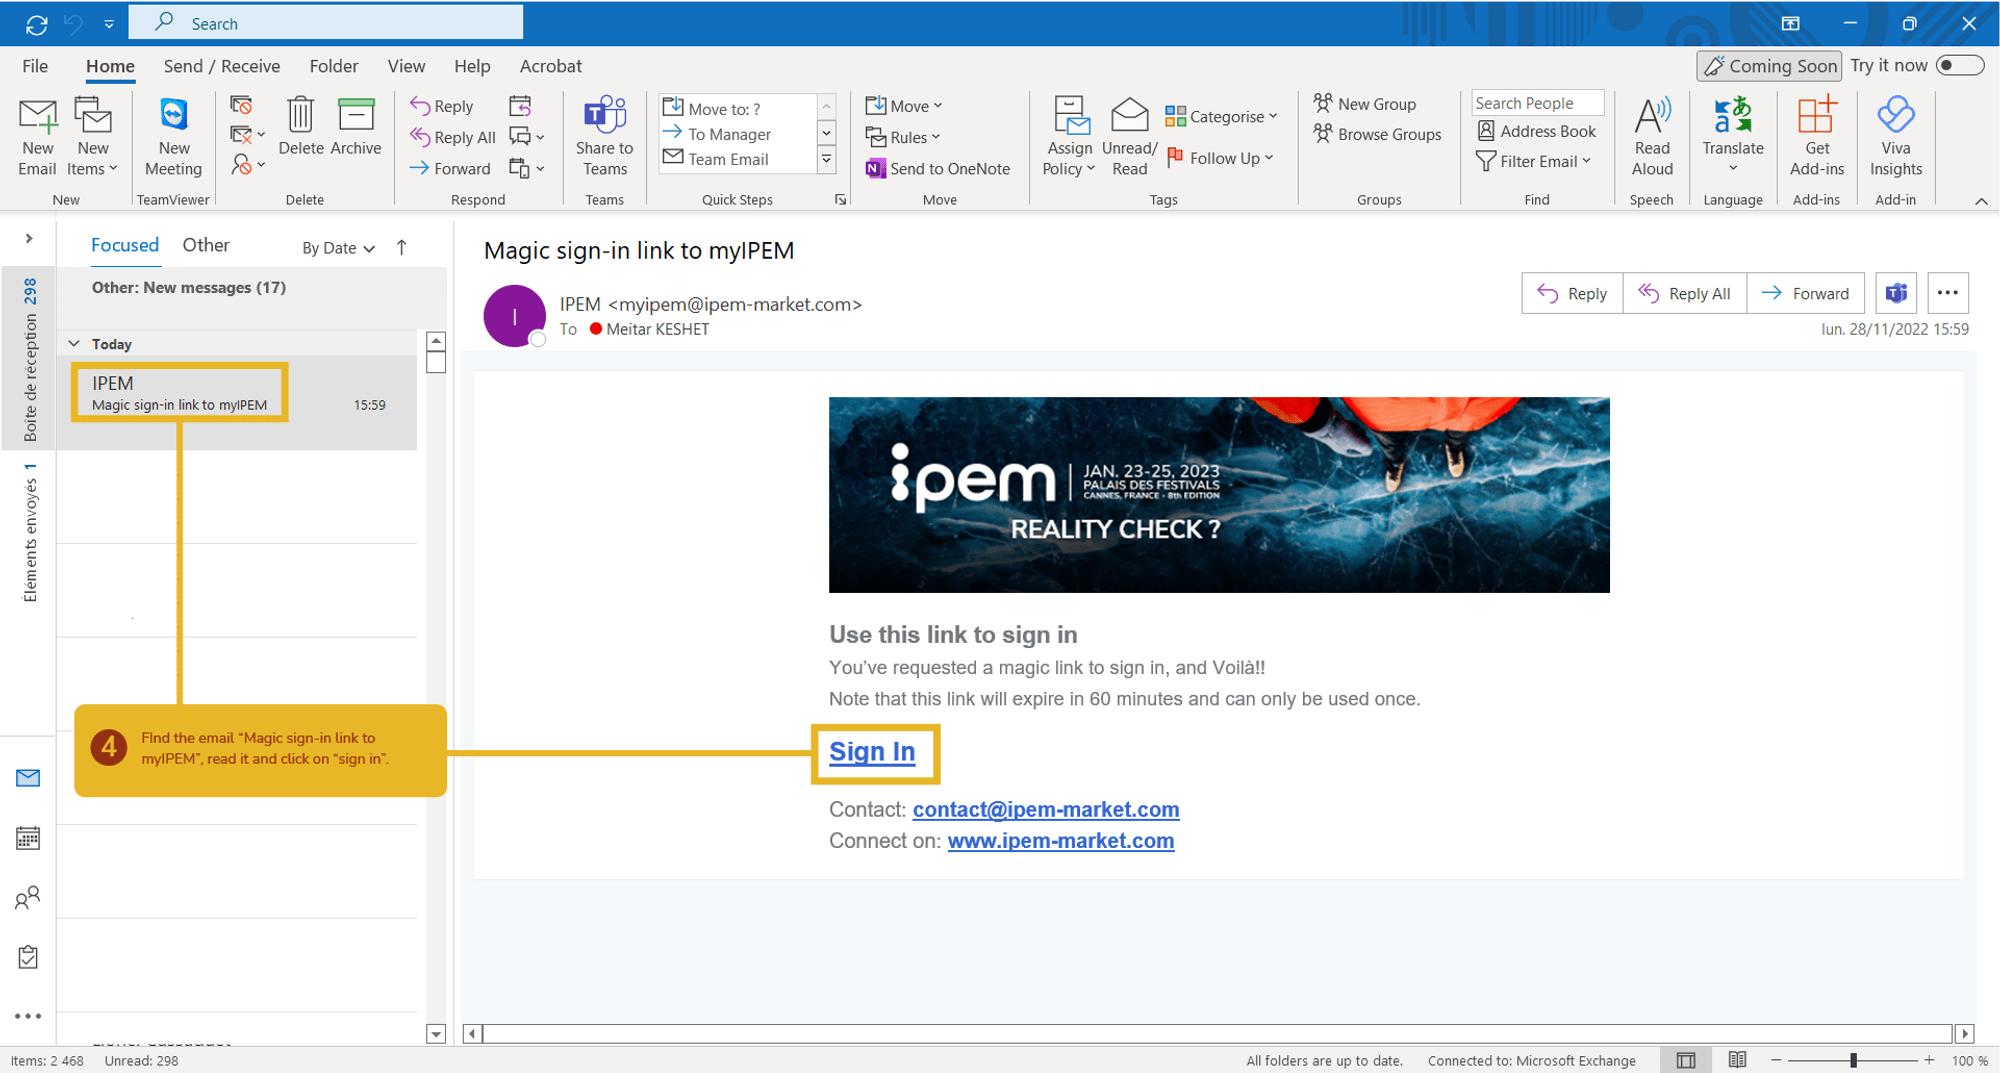Open the Categorise dropdown
The image size is (2000, 1073).
point(1221,116)
